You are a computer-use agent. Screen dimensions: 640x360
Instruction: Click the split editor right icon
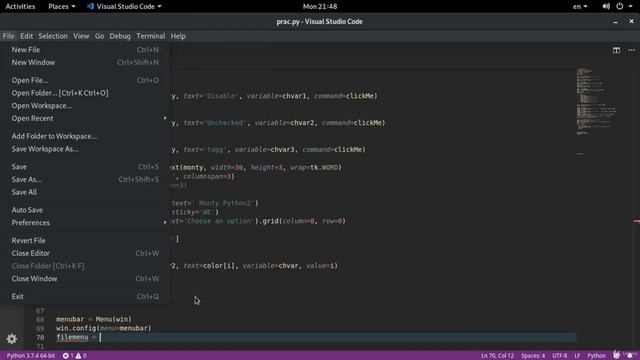(x=616, y=50)
